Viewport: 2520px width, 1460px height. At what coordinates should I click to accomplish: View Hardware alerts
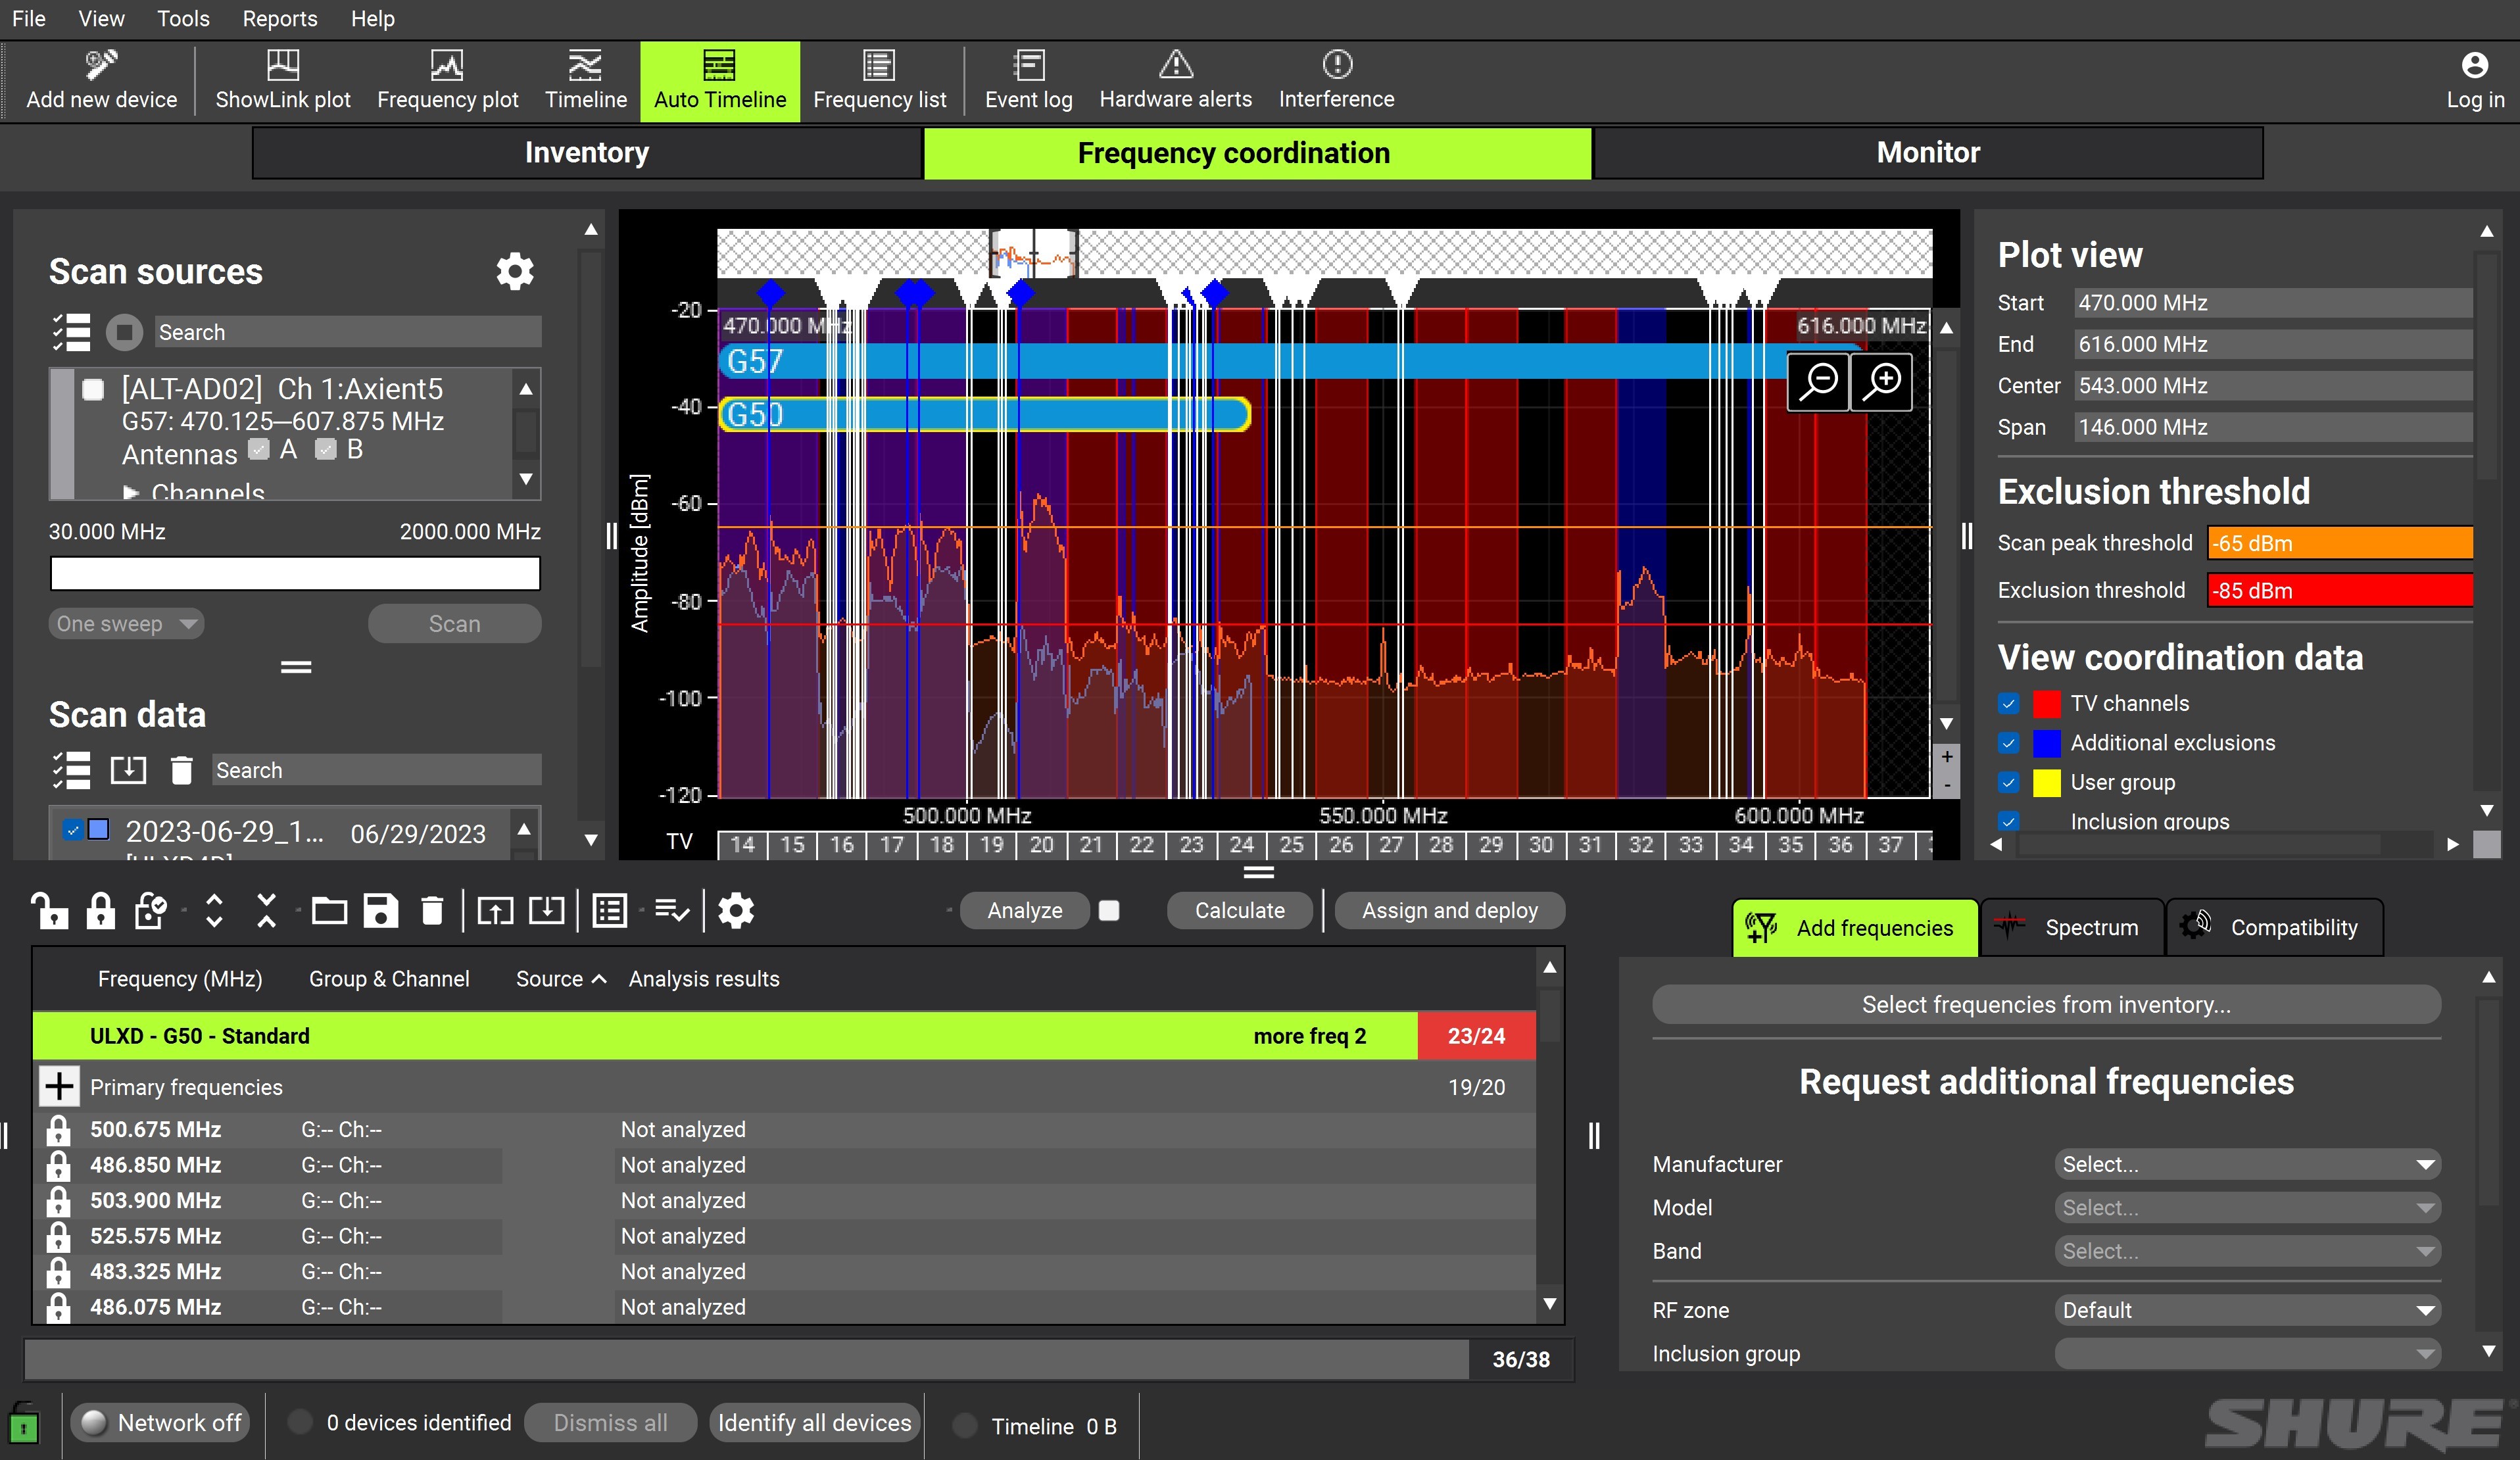1175,80
